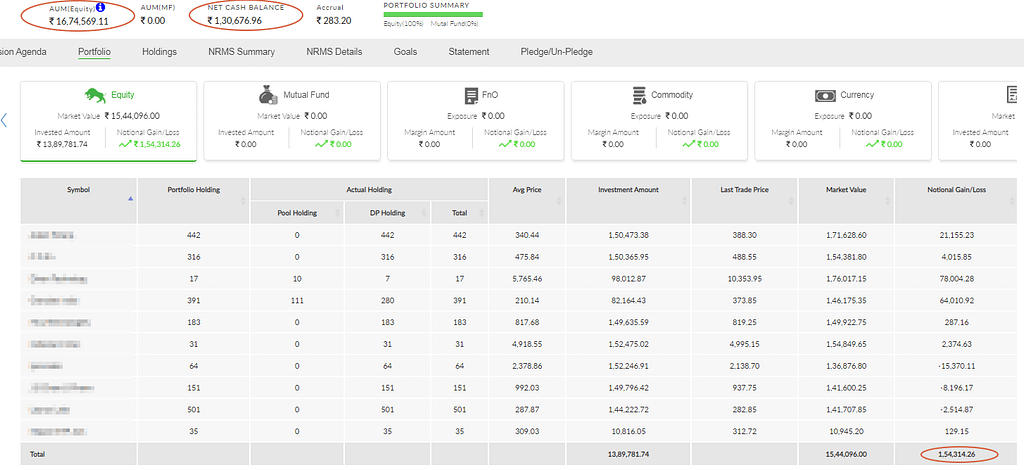
Task: Click Investment Amount cell 1,50,365.95
Action: [628, 257]
